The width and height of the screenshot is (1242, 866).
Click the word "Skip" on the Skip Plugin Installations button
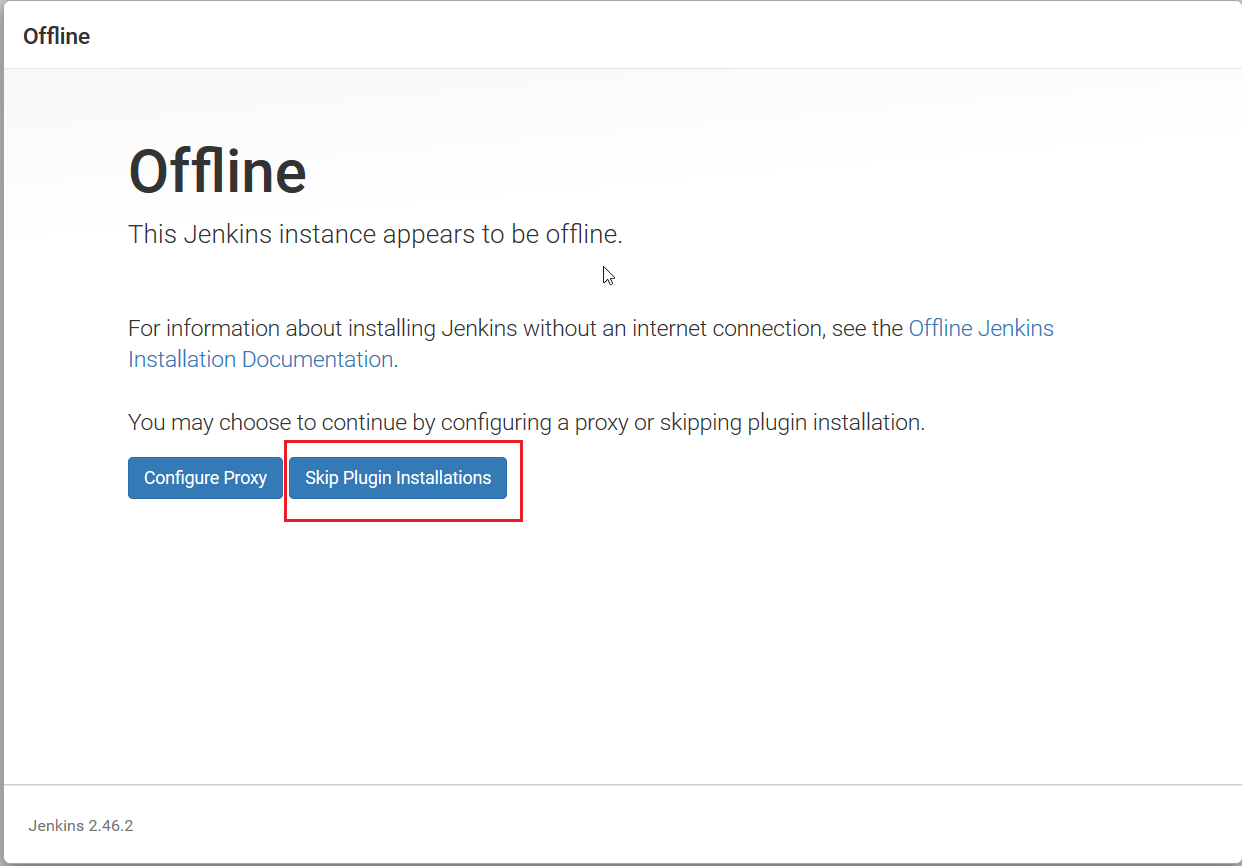(x=321, y=478)
